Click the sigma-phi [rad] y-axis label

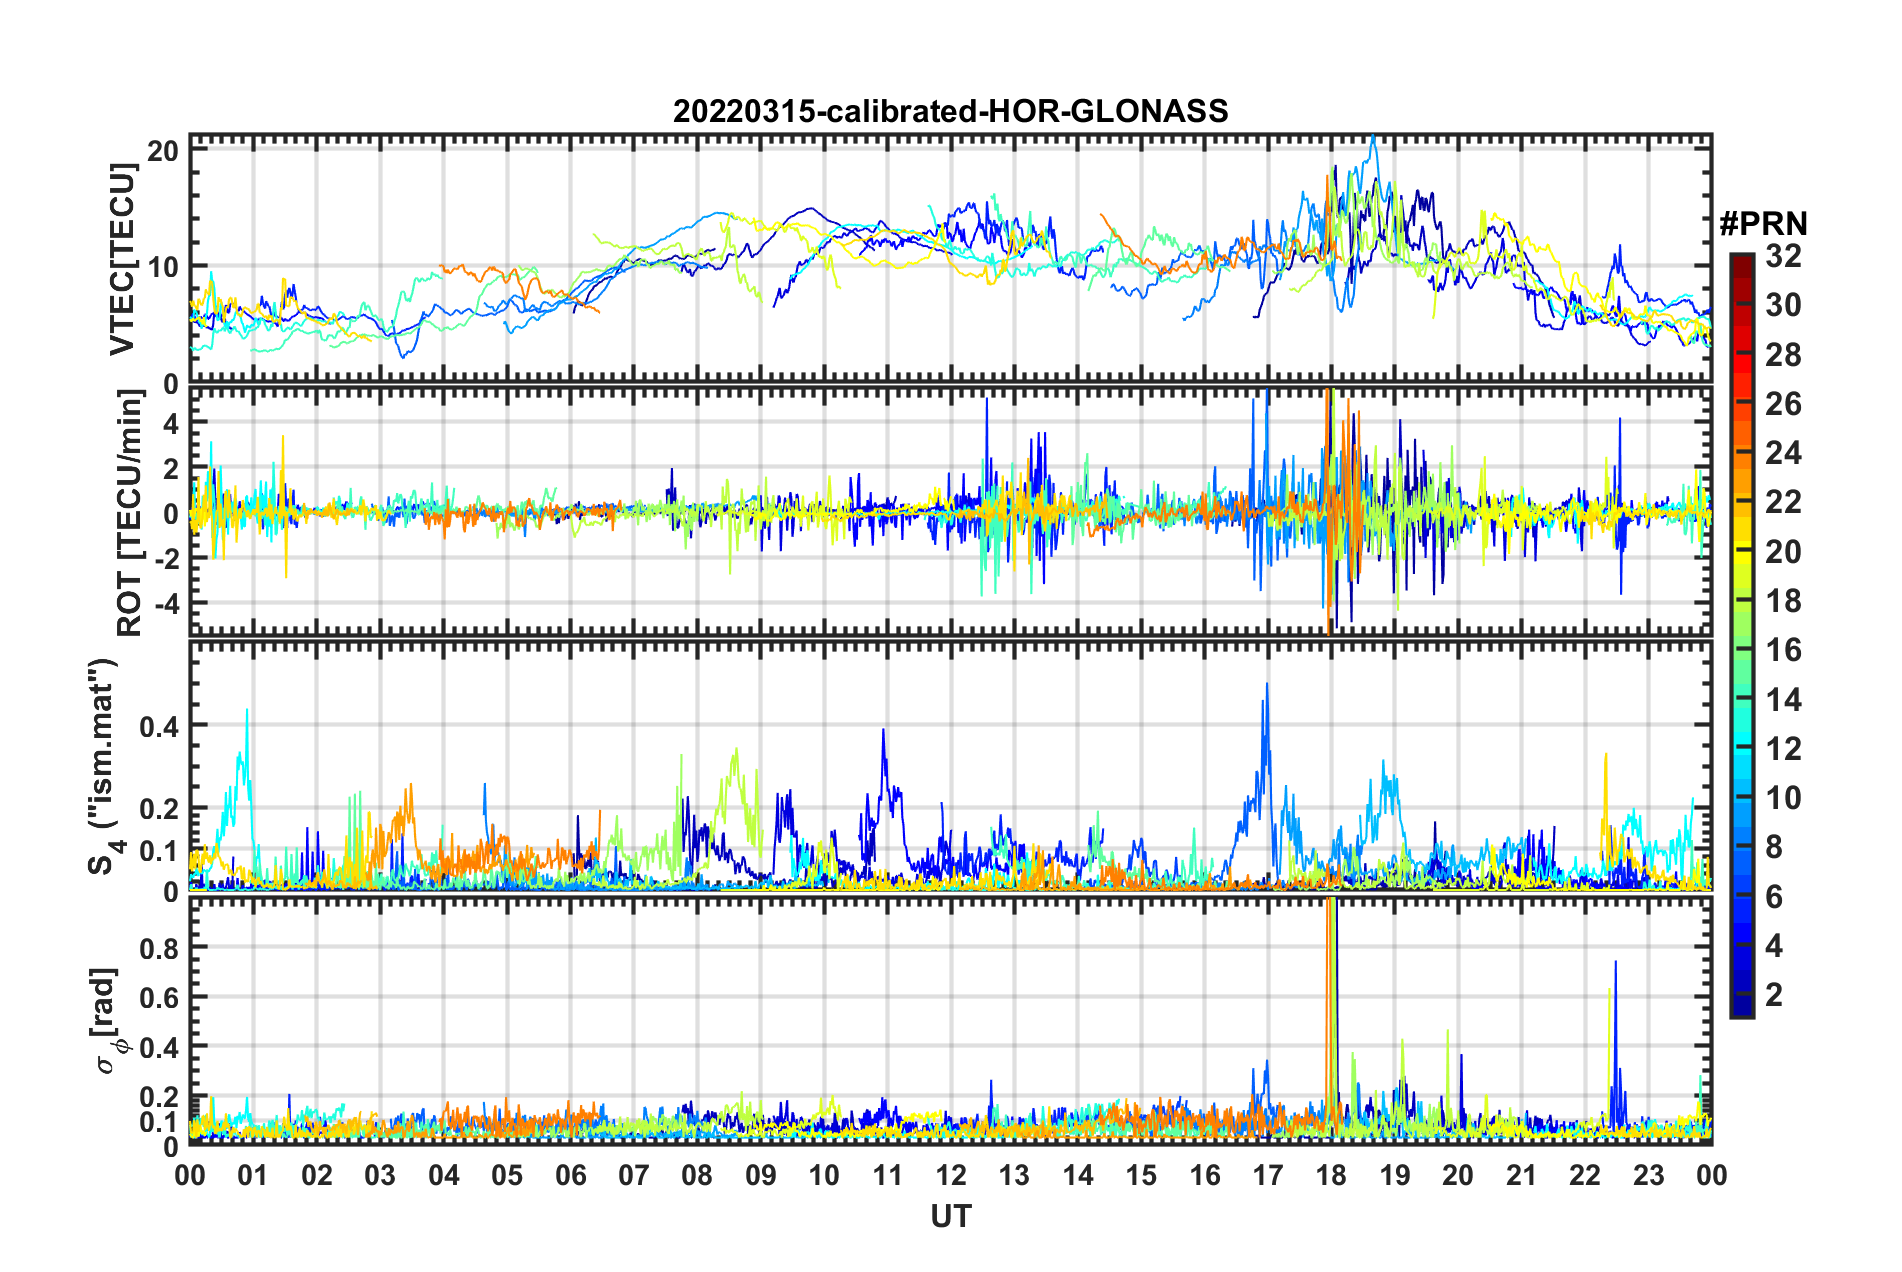click(109, 1020)
